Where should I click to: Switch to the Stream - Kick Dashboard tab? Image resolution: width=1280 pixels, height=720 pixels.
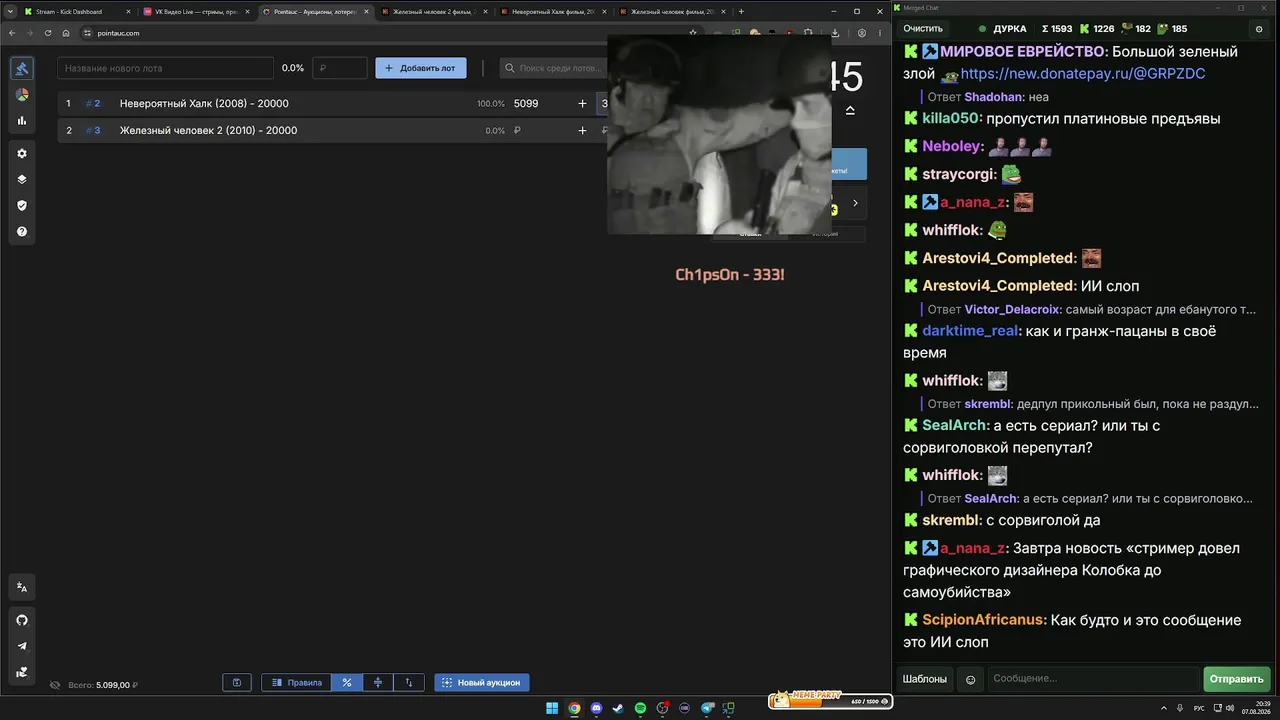click(x=78, y=12)
